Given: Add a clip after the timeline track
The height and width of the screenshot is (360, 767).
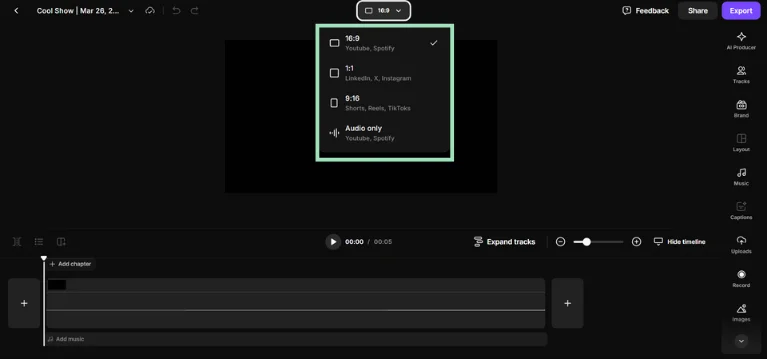Looking at the screenshot, I should [567, 303].
